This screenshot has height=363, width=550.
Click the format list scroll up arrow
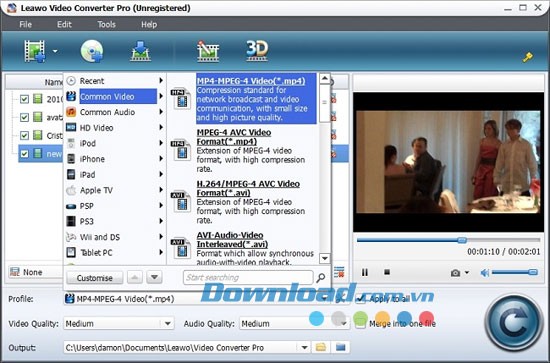[325, 79]
